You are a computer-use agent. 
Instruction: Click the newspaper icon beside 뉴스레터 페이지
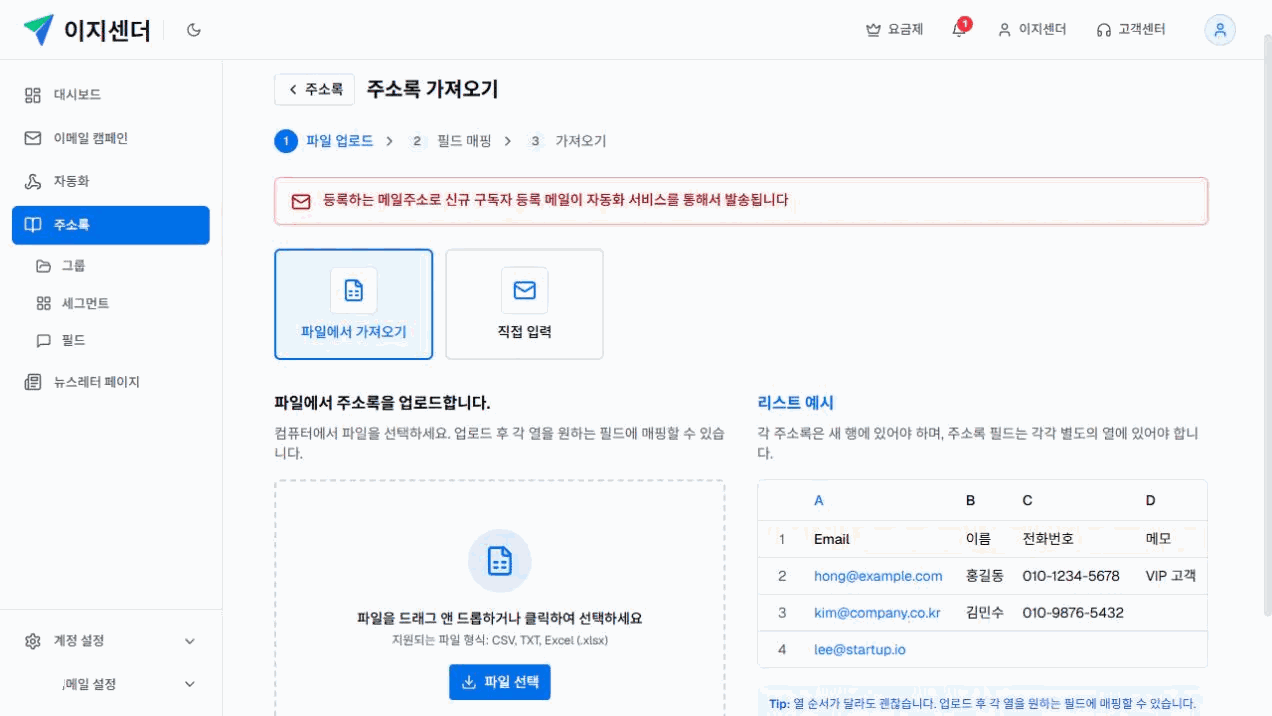tap(33, 382)
